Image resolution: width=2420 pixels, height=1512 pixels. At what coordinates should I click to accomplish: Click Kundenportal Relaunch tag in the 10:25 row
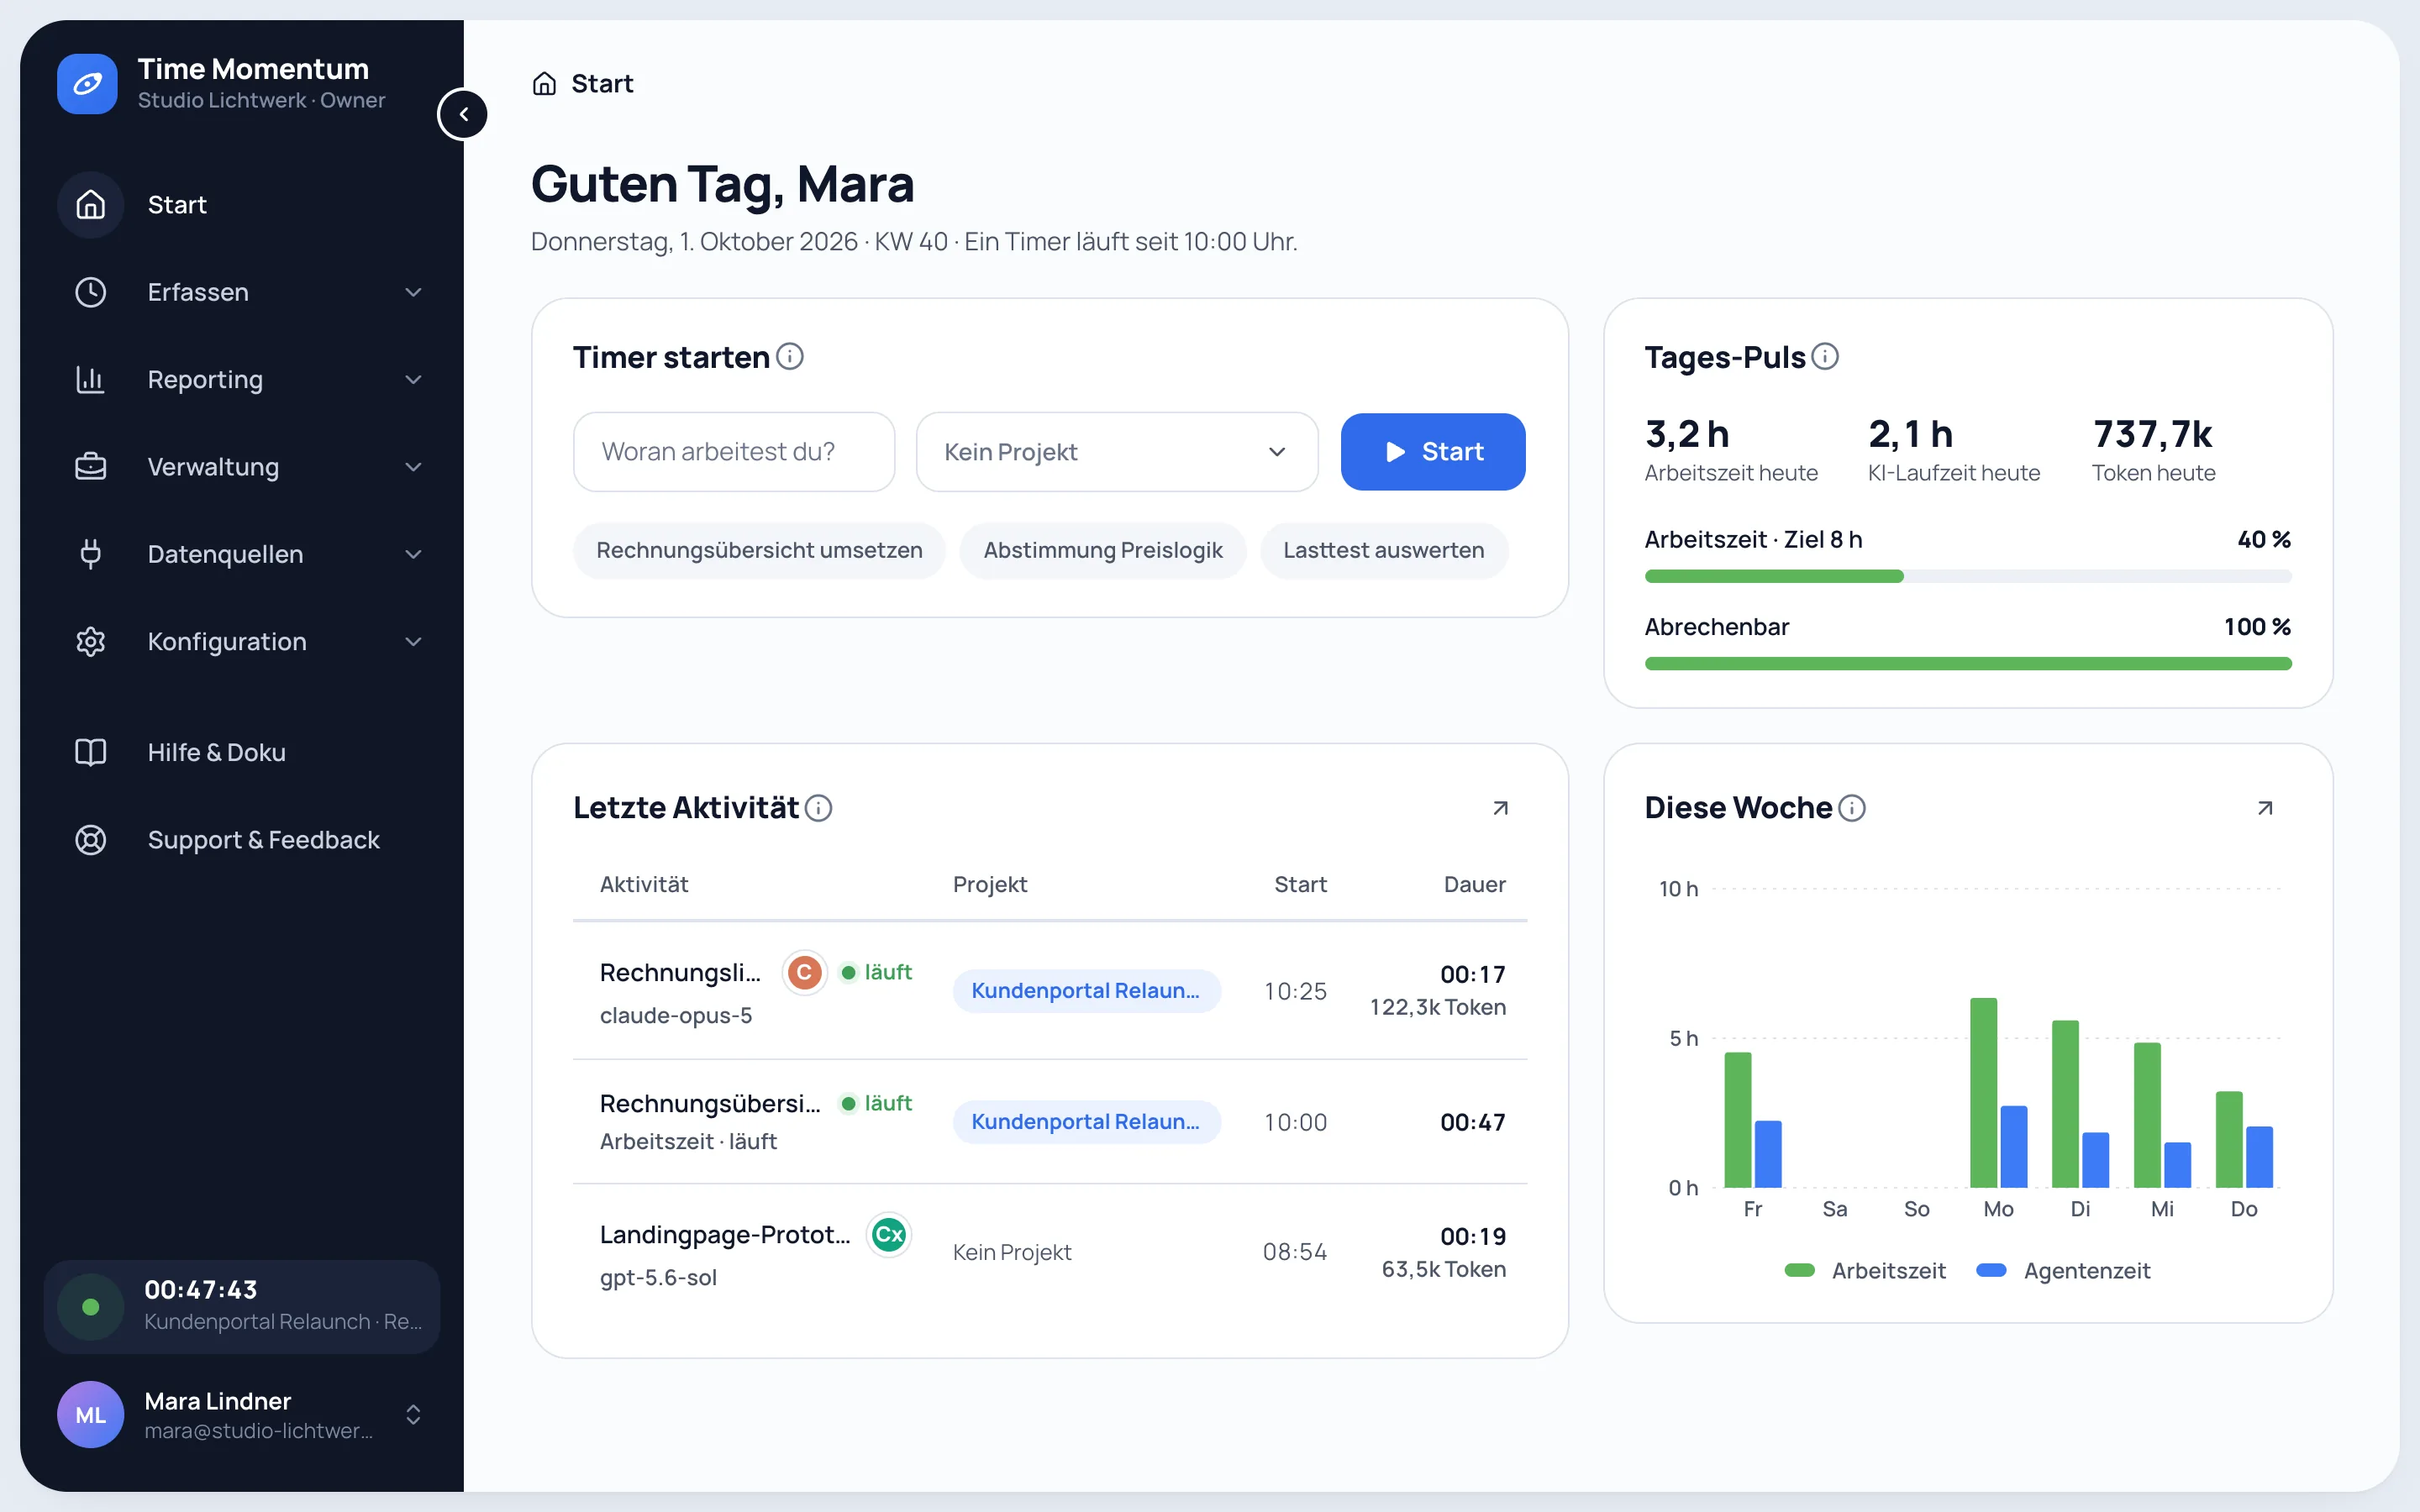(1086, 991)
